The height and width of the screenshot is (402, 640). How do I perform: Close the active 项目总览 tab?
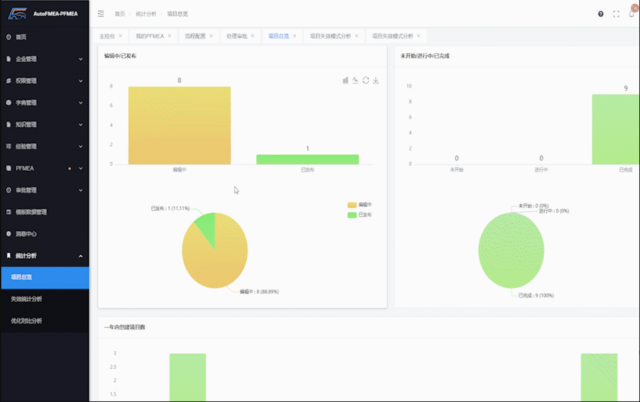[x=294, y=36]
